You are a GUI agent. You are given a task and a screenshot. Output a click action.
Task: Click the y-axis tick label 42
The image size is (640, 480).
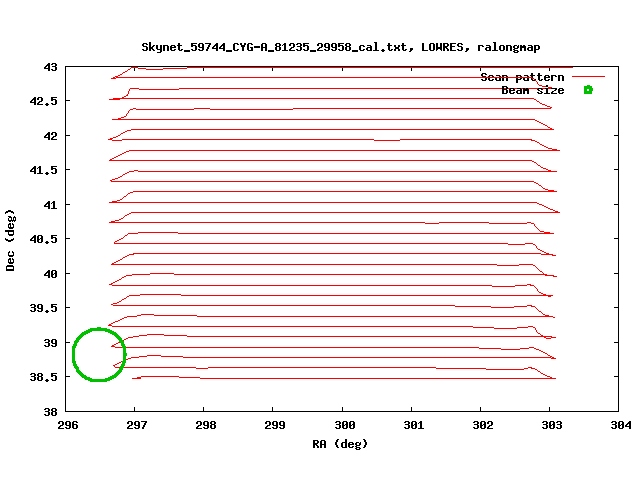tap(51, 136)
